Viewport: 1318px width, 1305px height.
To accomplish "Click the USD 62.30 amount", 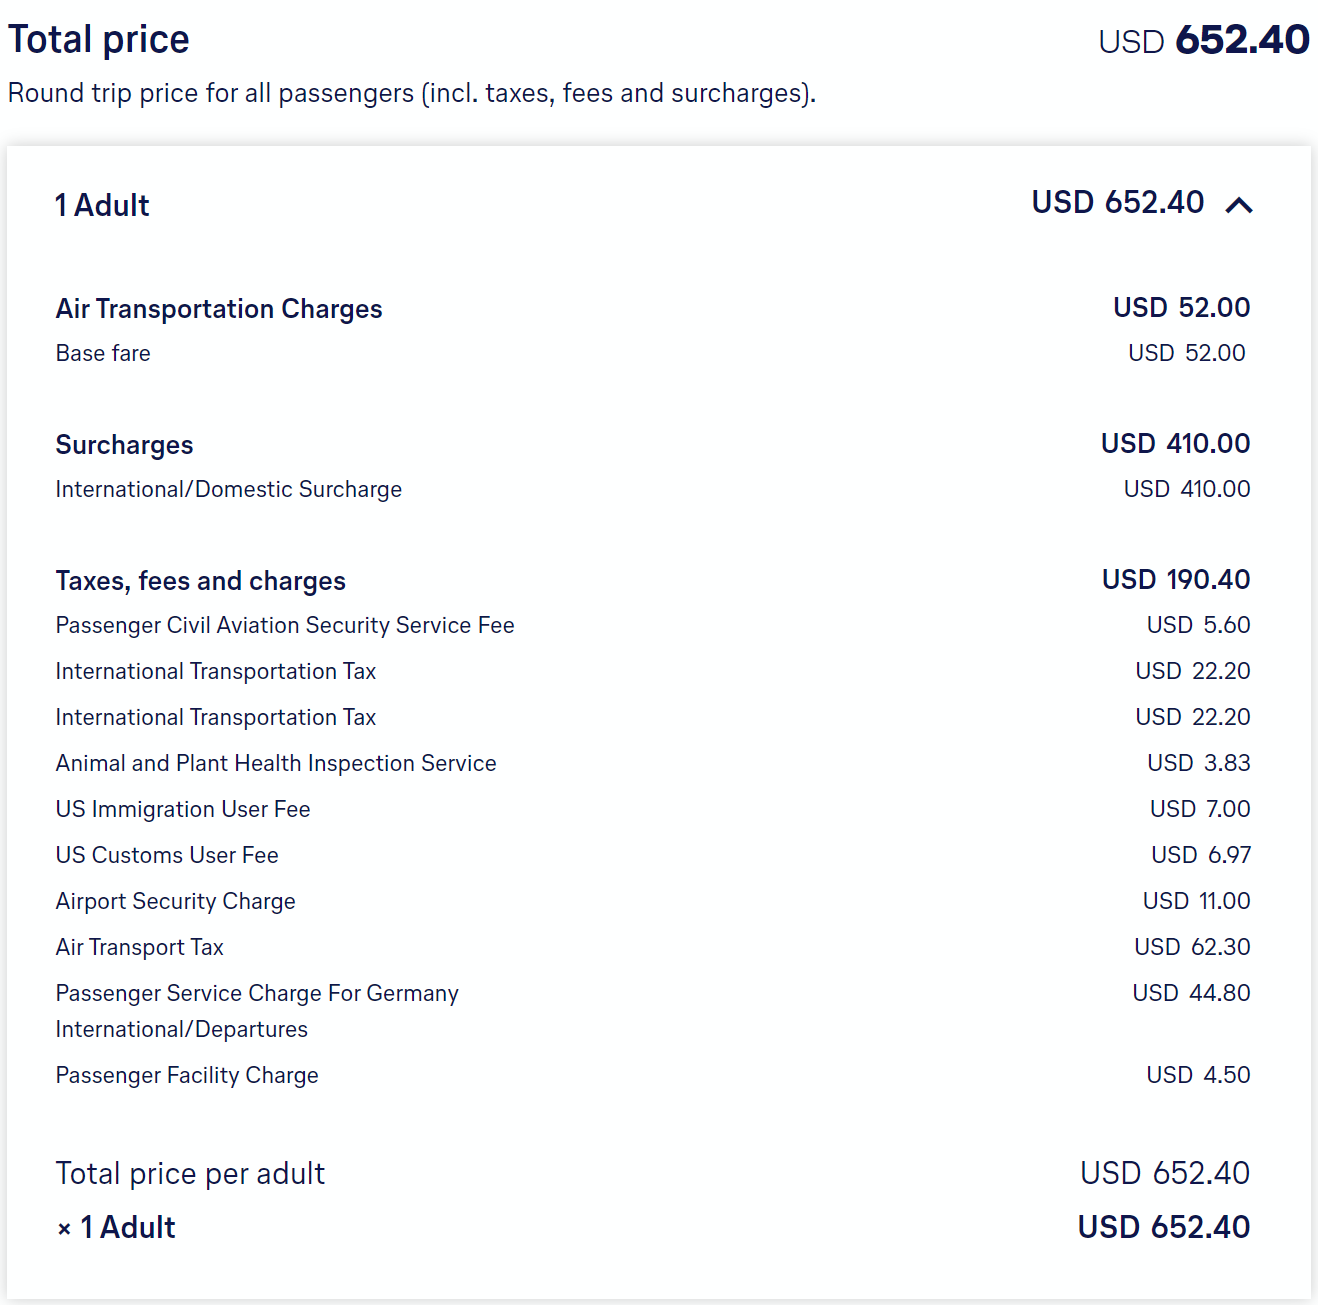I will click(1192, 947).
